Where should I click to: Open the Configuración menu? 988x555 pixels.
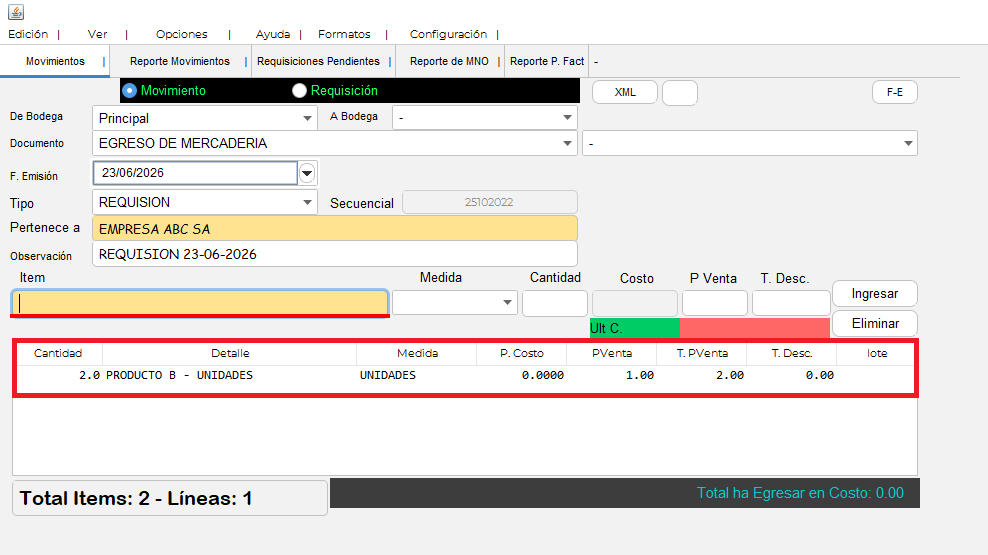[448, 34]
